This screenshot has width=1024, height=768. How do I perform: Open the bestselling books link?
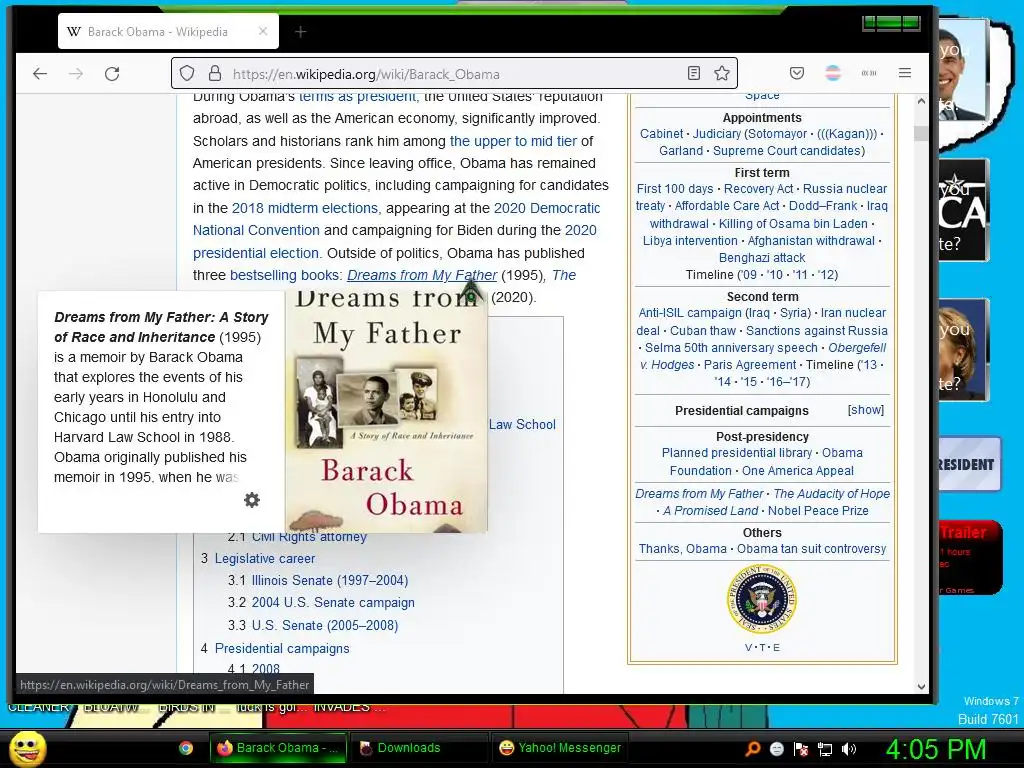[285, 275]
